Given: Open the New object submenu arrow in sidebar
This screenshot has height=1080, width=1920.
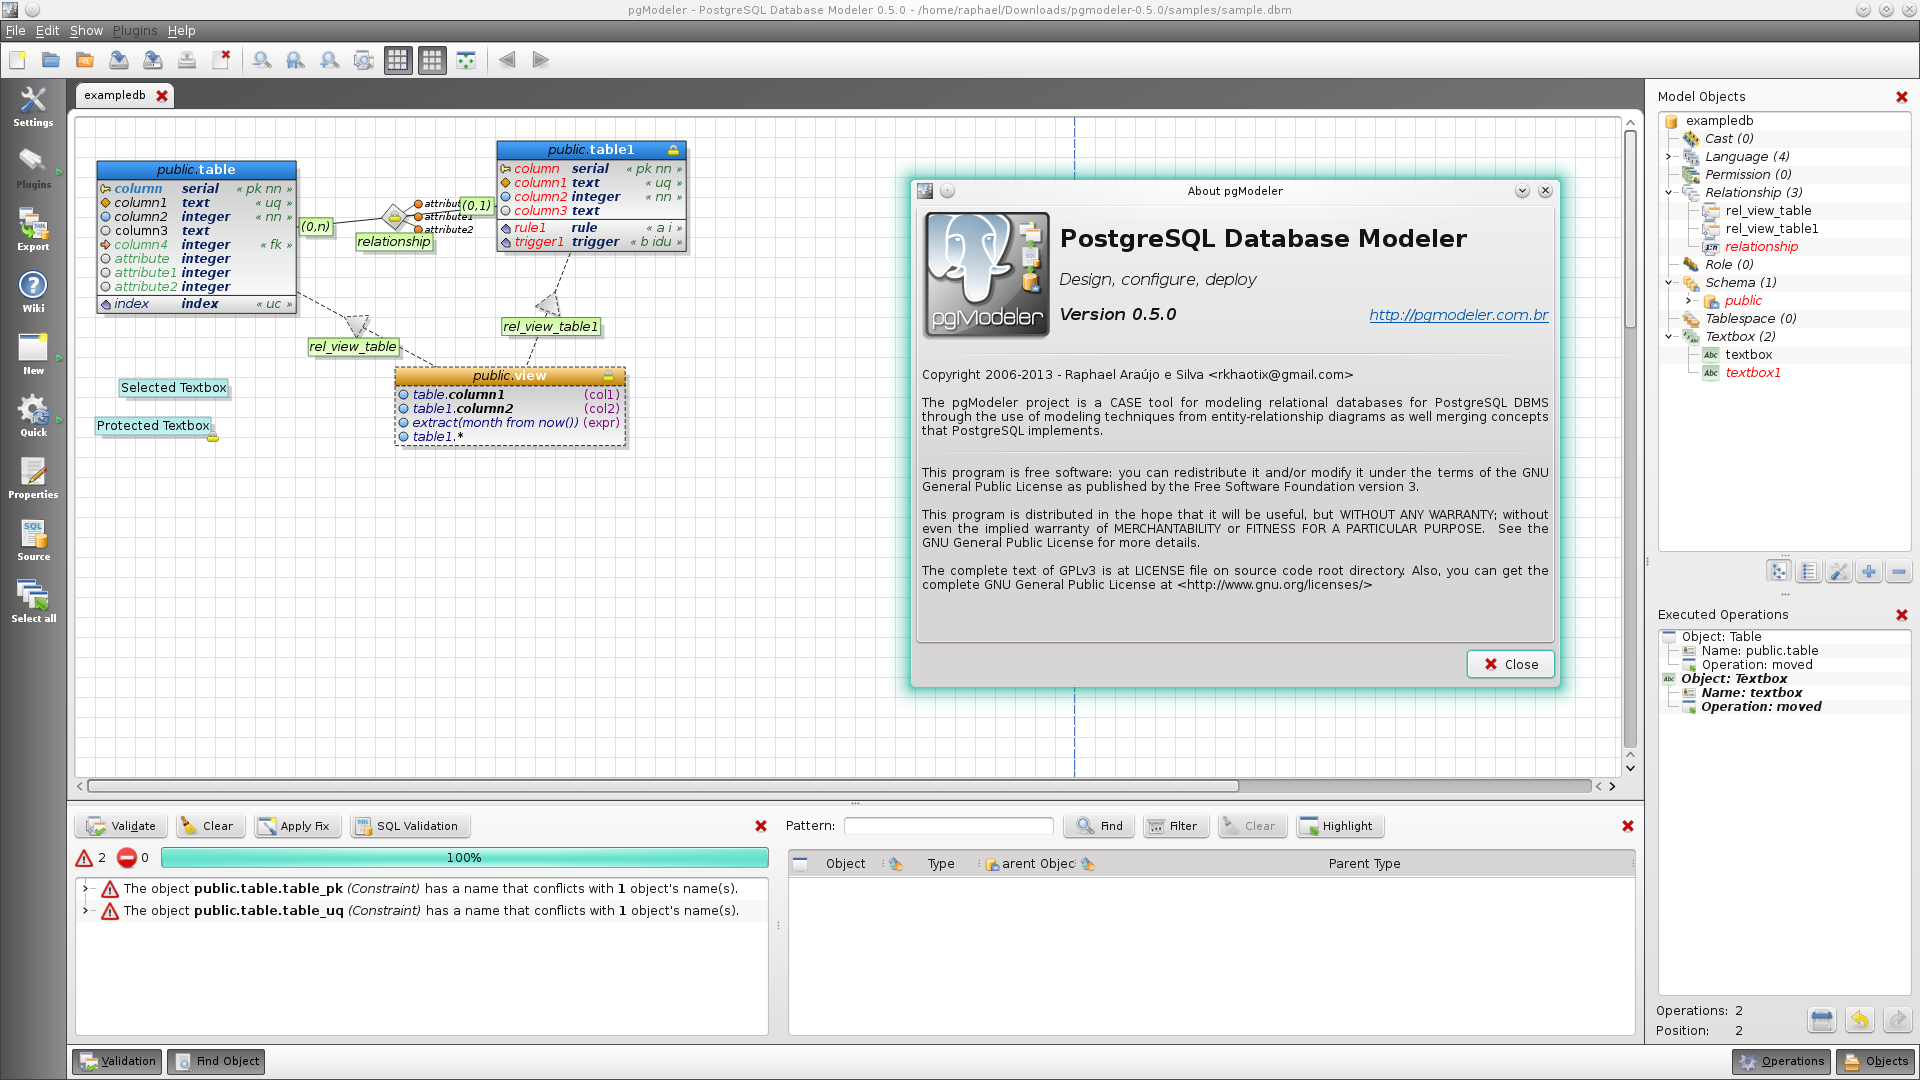Looking at the screenshot, I should pos(60,357).
